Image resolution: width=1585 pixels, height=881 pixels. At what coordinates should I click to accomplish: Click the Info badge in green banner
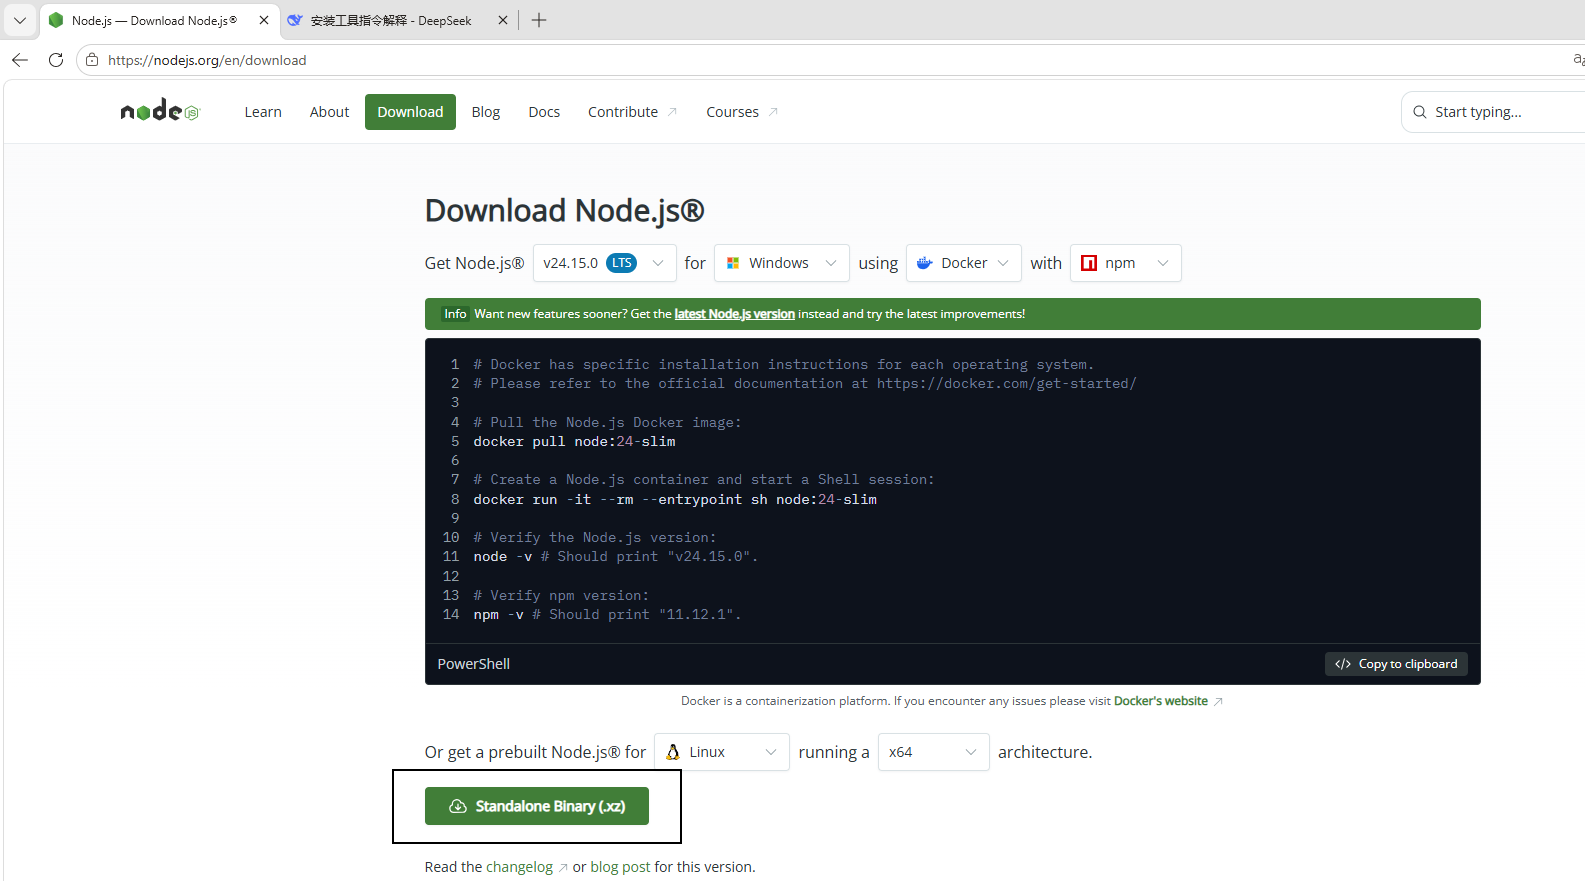[455, 314]
